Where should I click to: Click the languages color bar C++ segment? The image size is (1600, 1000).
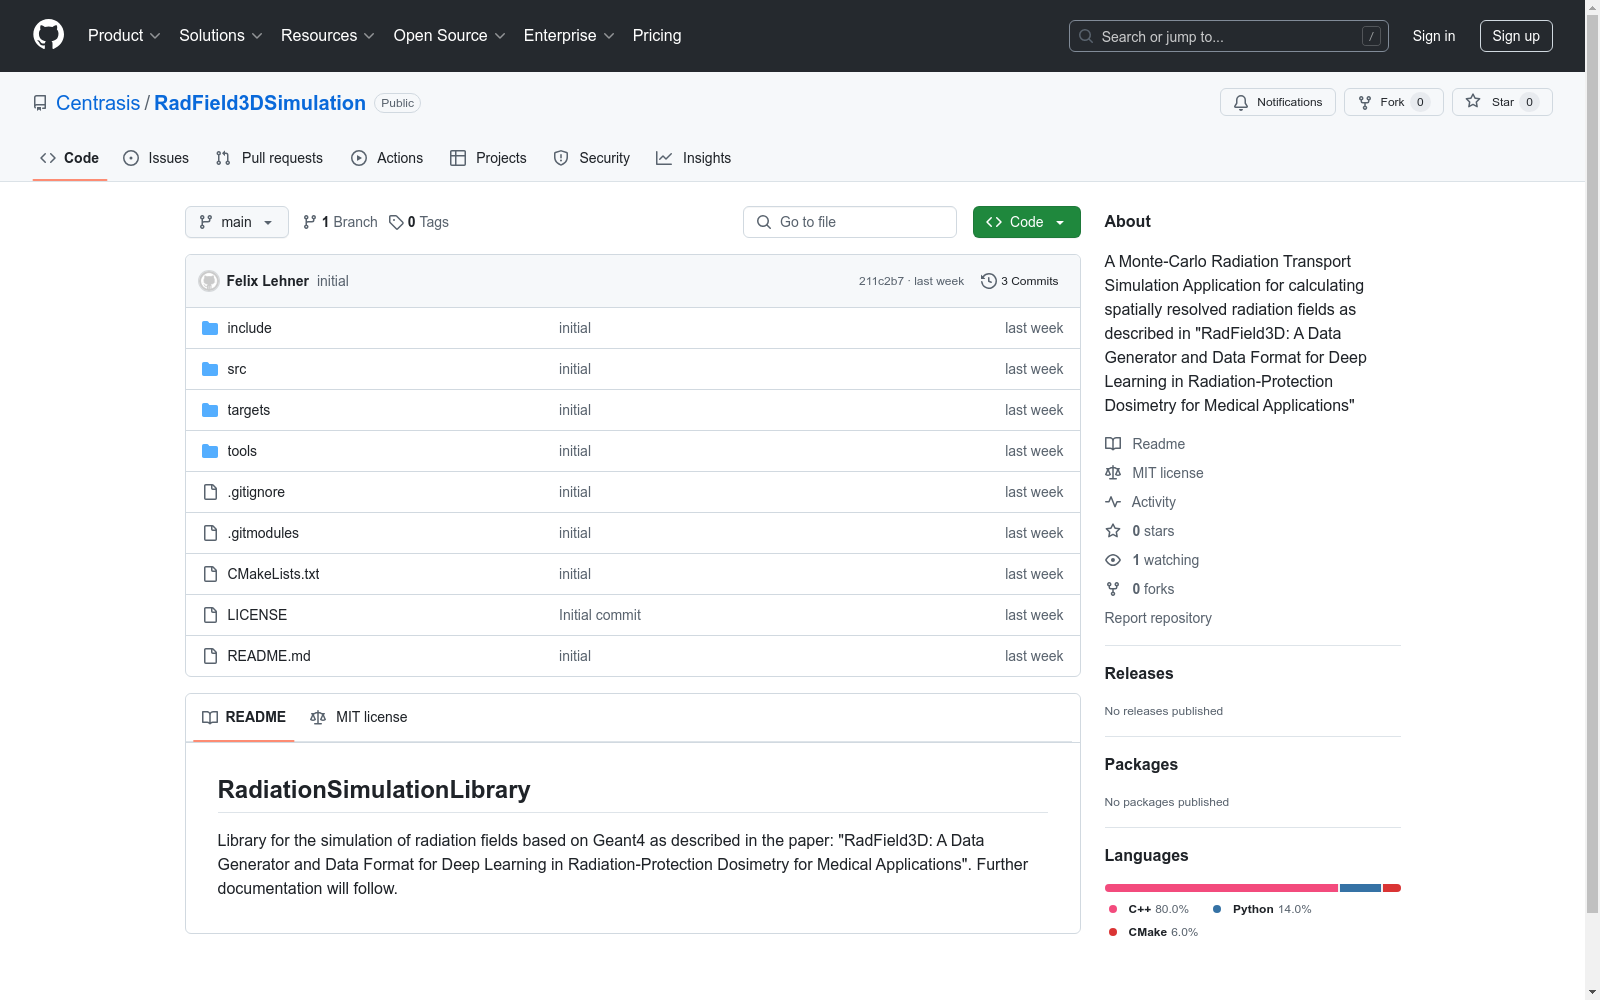(1220, 888)
